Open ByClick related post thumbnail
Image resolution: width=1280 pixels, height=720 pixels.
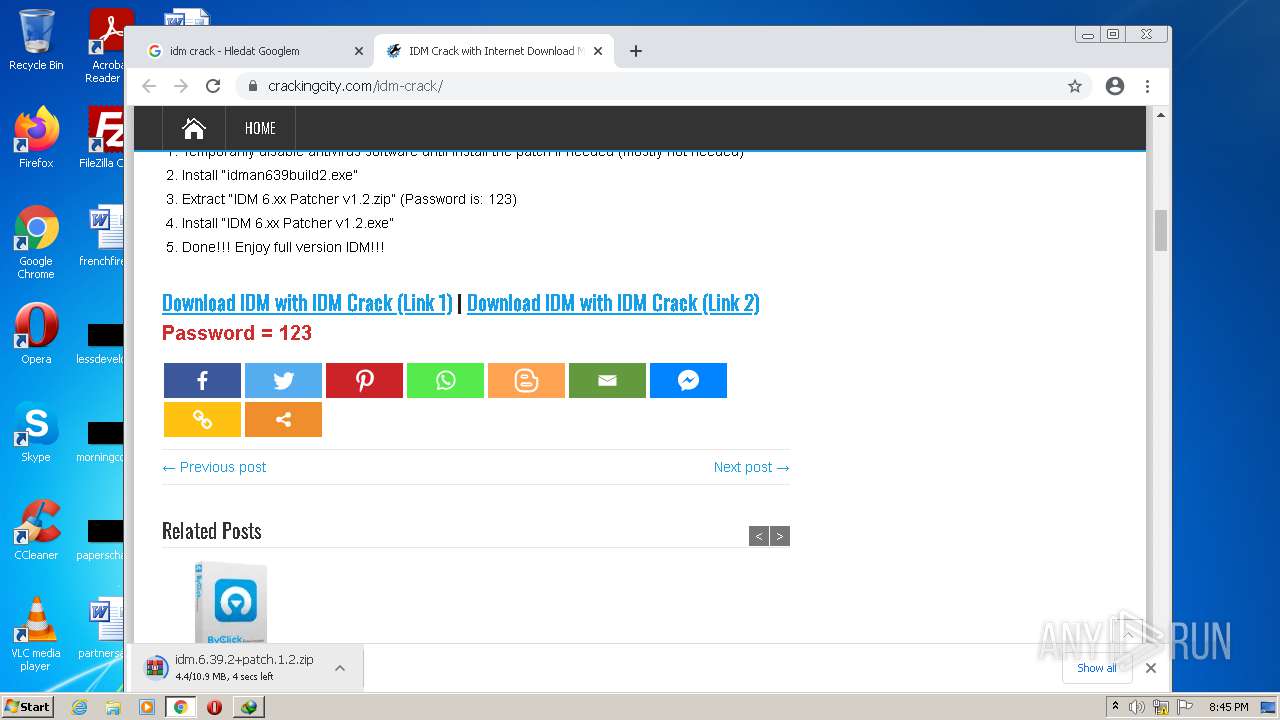pos(231,602)
